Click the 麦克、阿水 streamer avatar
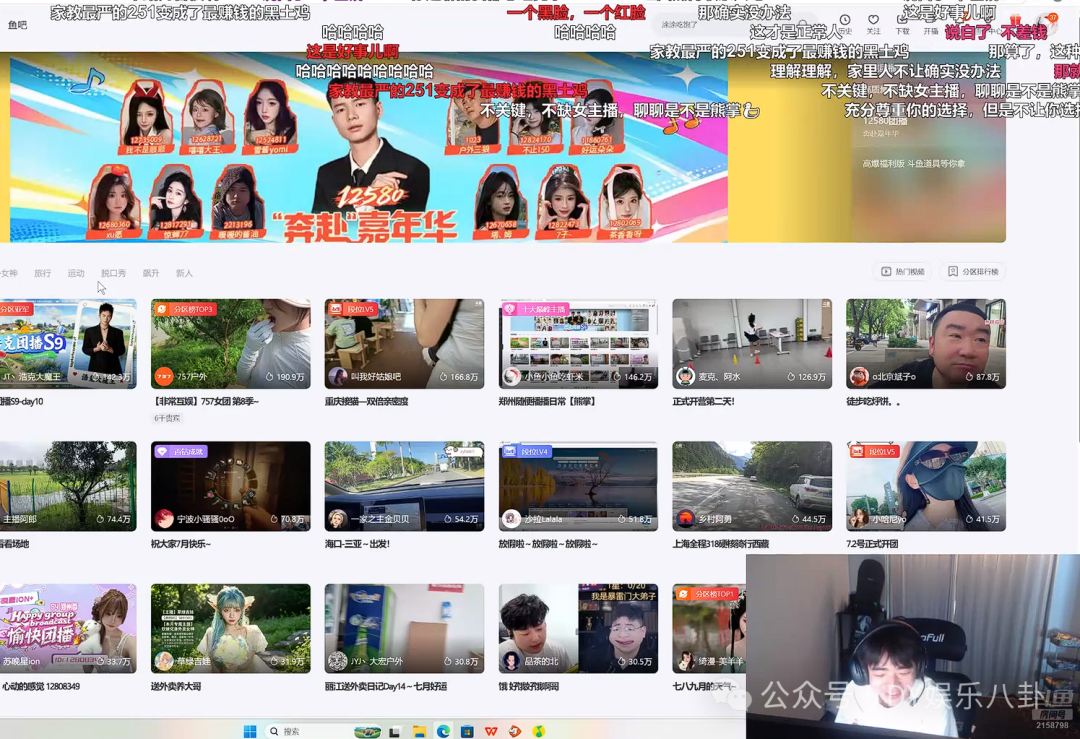1080x739 pixels. [685, 377]
